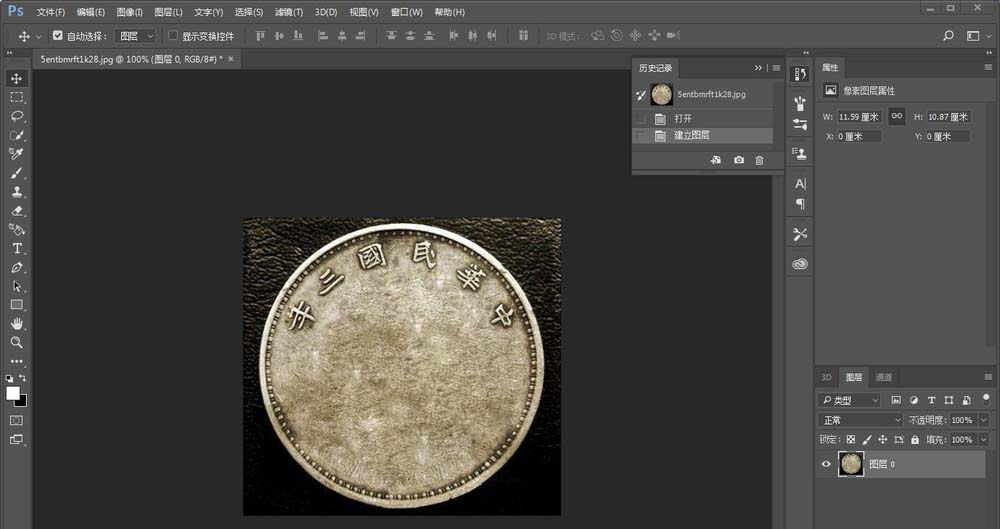Select the Brush tool
Viewport: 1000px width, 529px height.
click(17, 173)
